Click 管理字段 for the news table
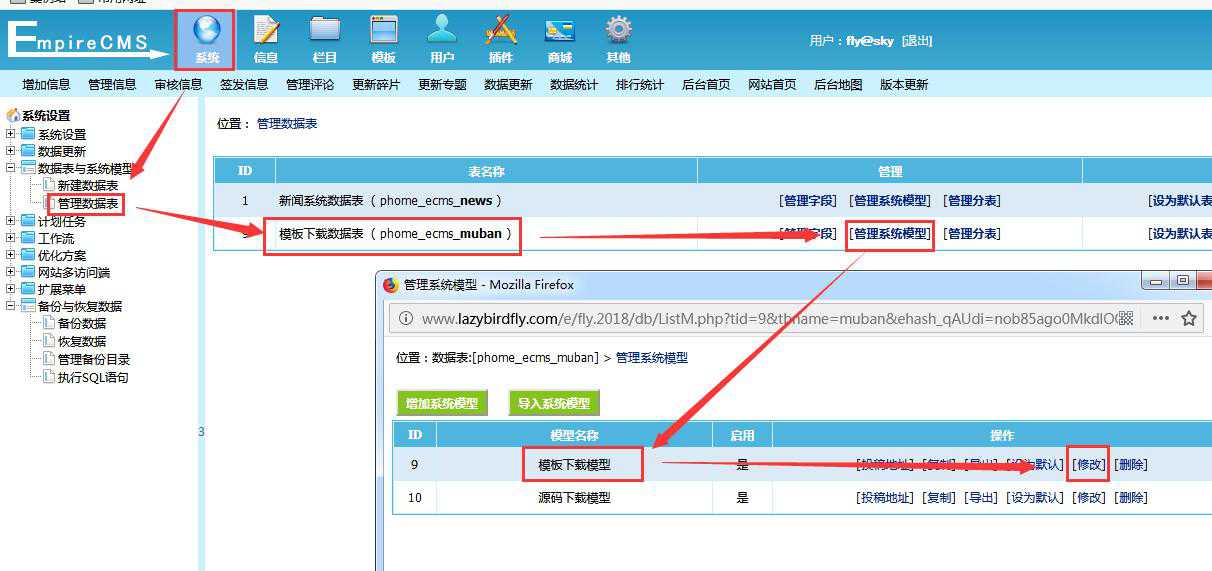Viewport: 1212px width, 571px height. (x=807, y=201)
